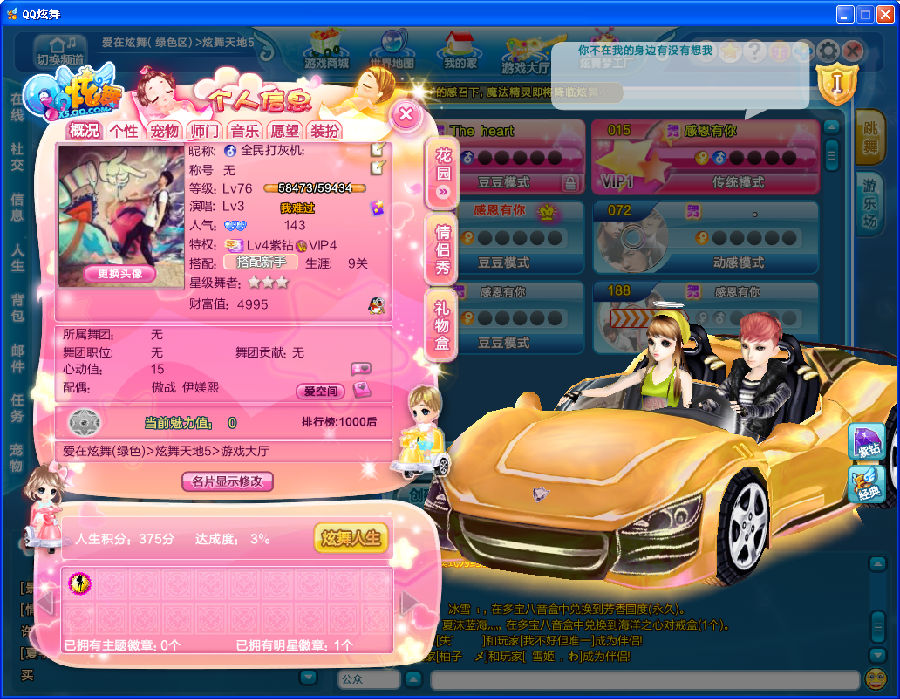Open the 世界地图 world map icon
Screen dimensions: 900x699
(x=392, y=50)
